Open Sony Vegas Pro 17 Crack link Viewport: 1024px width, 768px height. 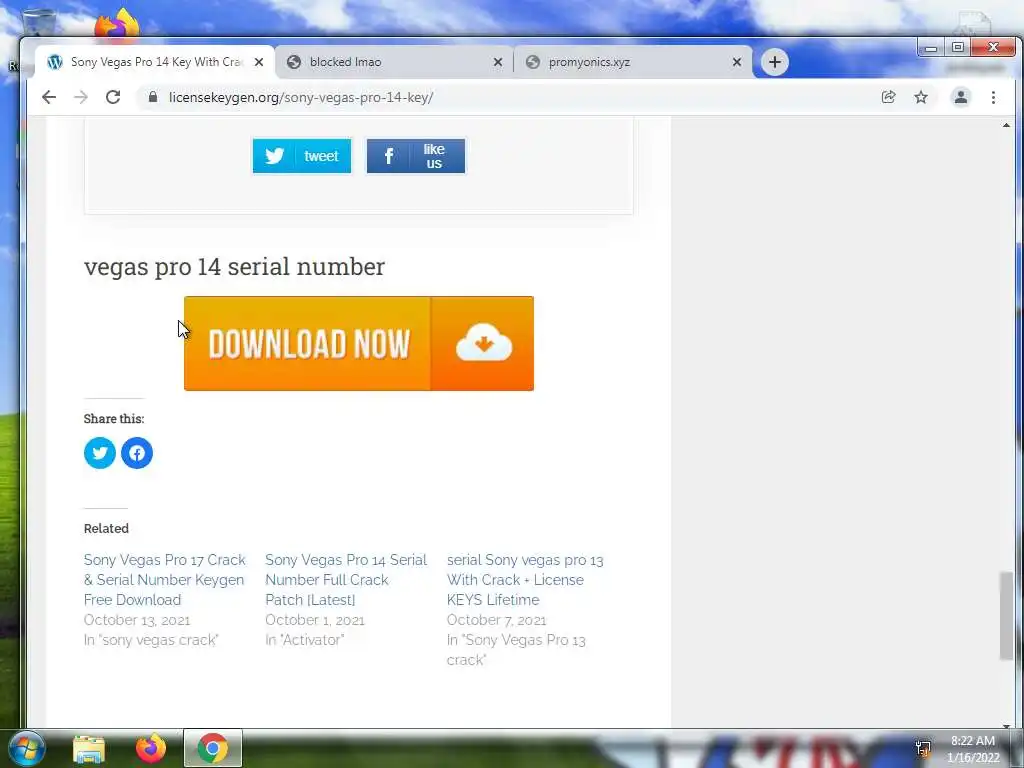[x=165, y=579]
